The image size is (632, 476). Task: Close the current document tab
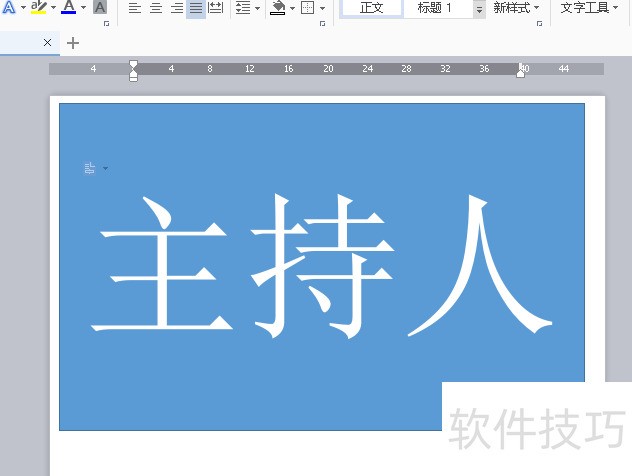pos(48,43)
